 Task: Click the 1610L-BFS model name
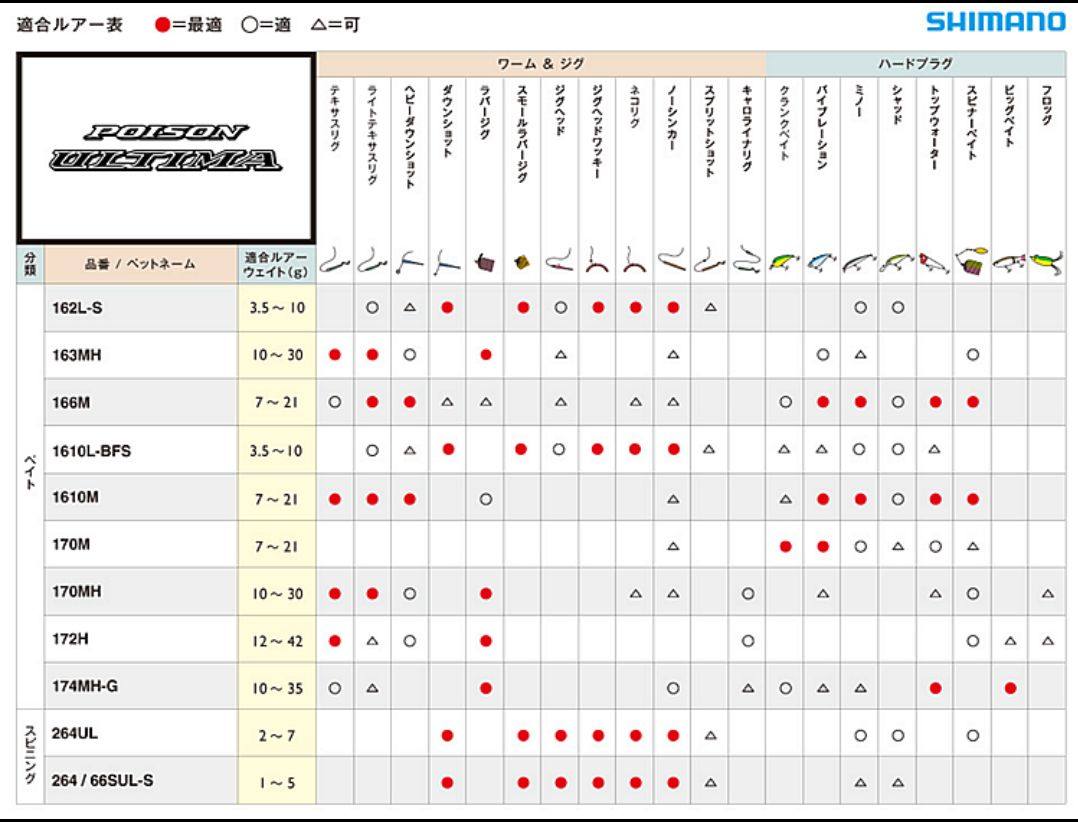click(x=91, y=451)
